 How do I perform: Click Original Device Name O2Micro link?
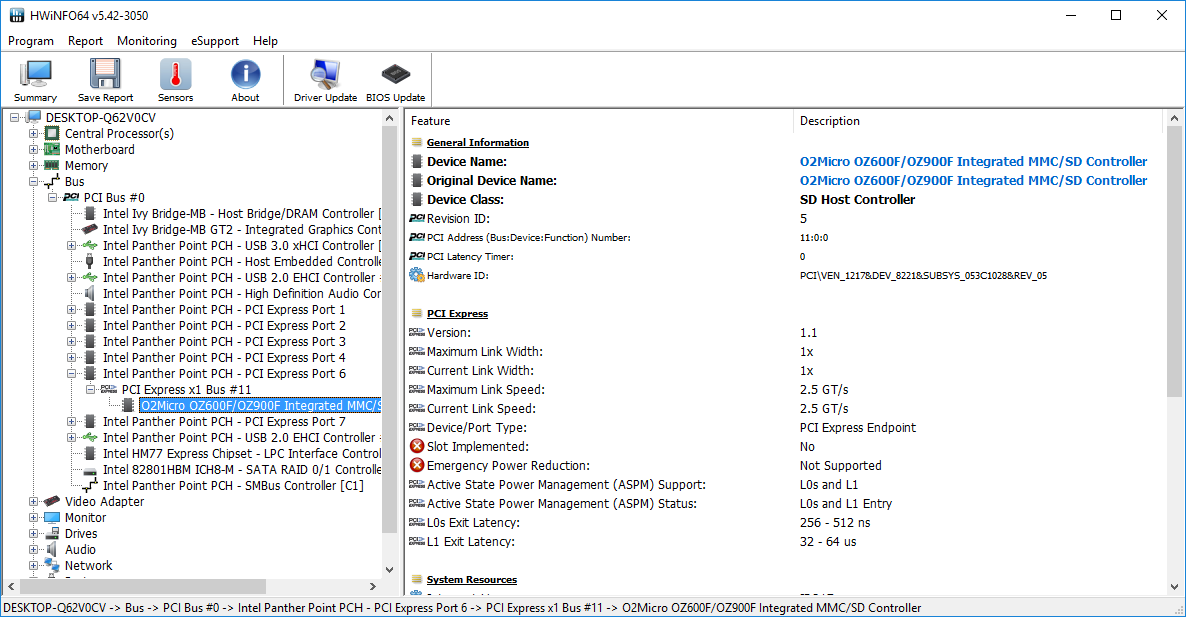[973, 180]
